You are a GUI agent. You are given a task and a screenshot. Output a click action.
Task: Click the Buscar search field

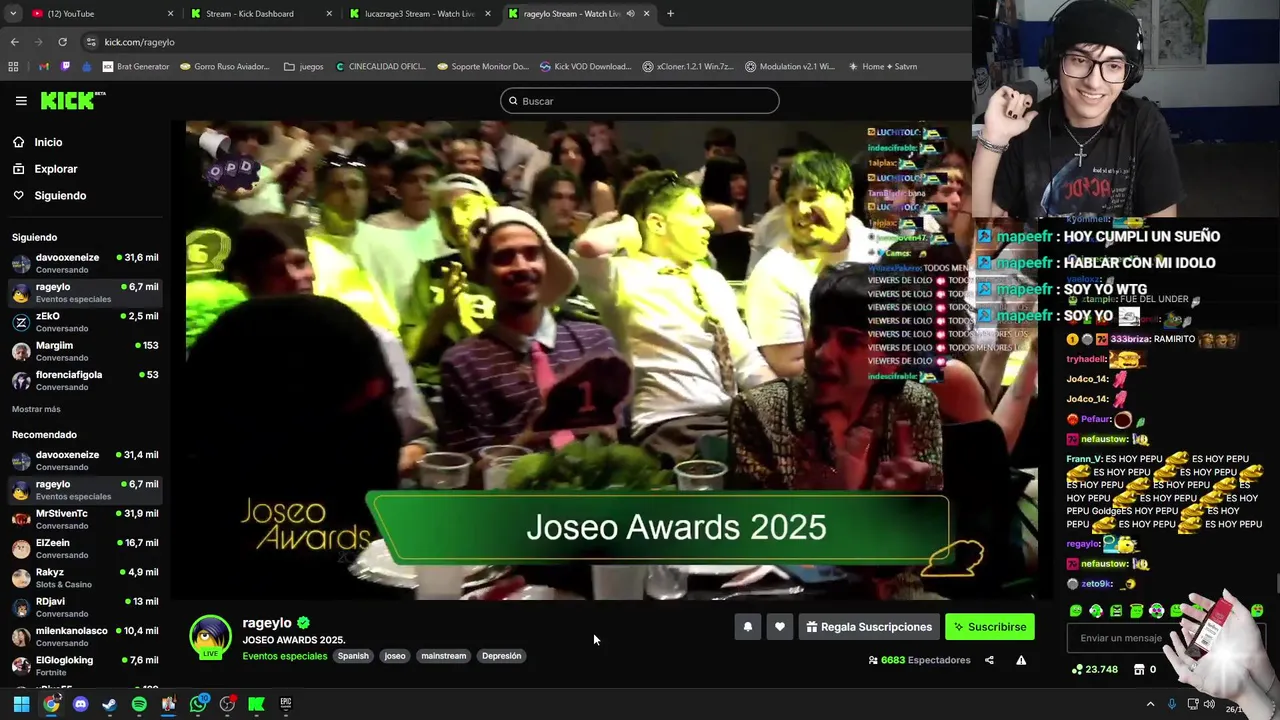640,101
